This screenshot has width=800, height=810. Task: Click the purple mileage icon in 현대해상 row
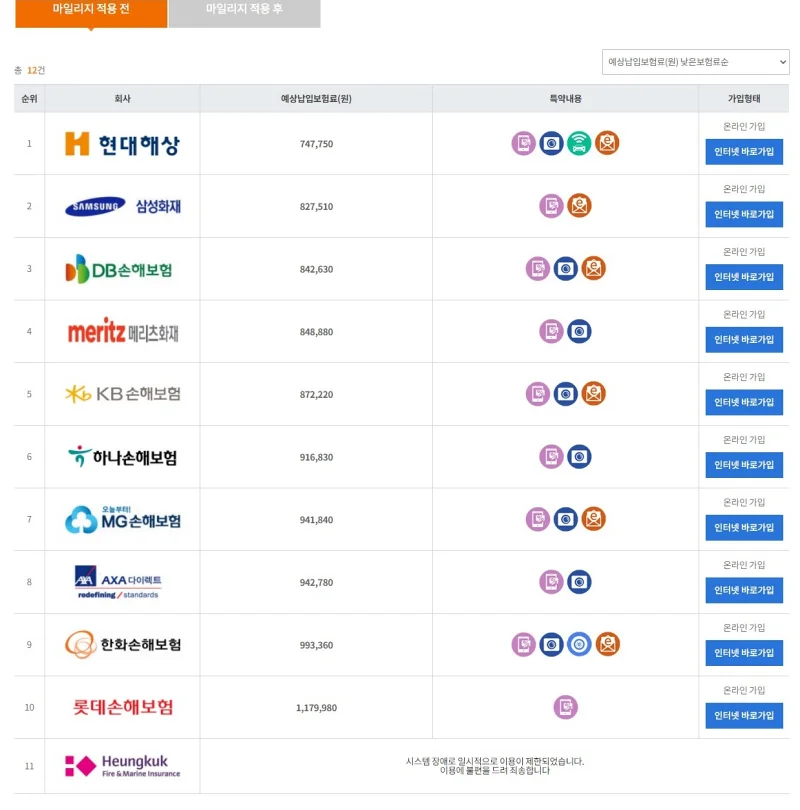click(x=523, y=143)
